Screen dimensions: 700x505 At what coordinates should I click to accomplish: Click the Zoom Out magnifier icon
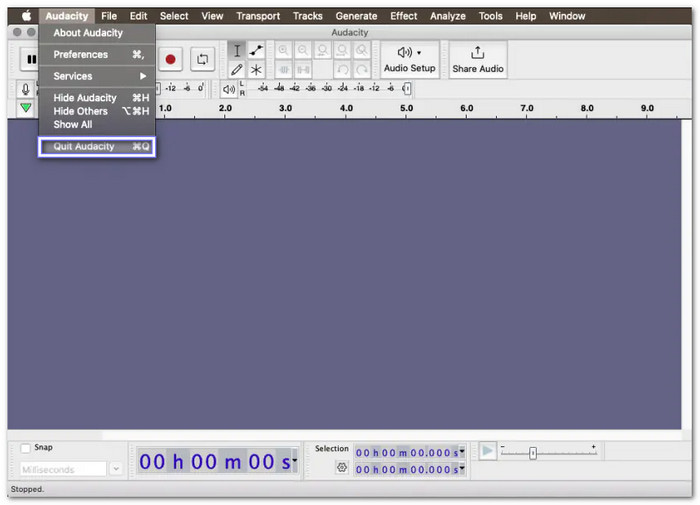[303, 50]
